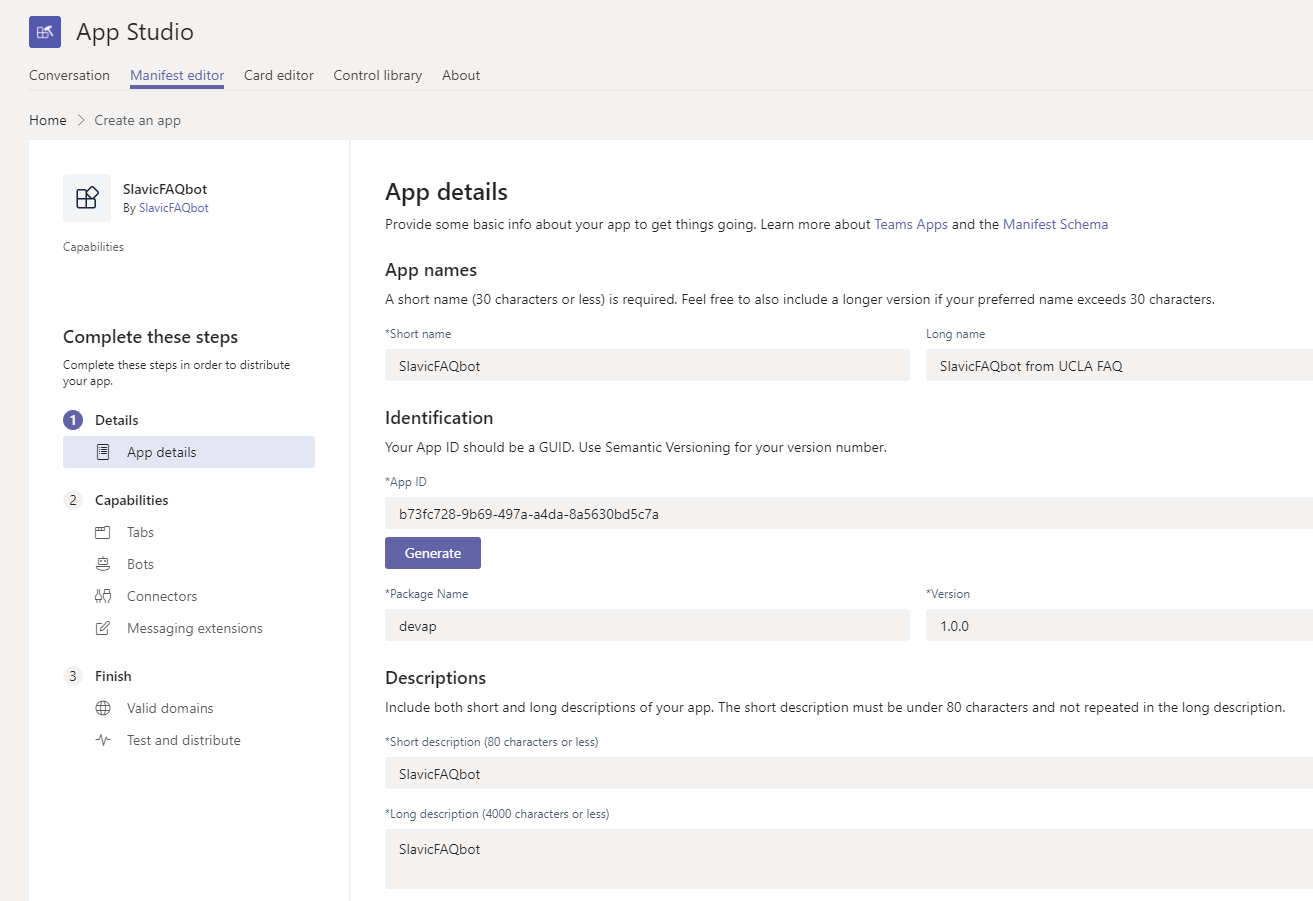Click the Details step heading

point(117,420)
